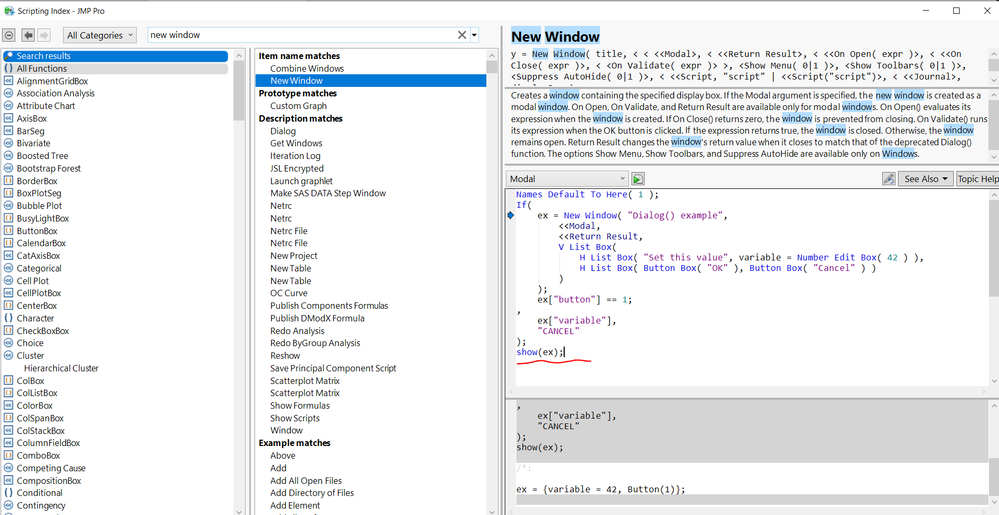
Task: Click in the new window search field
Action: coord(300,35)
